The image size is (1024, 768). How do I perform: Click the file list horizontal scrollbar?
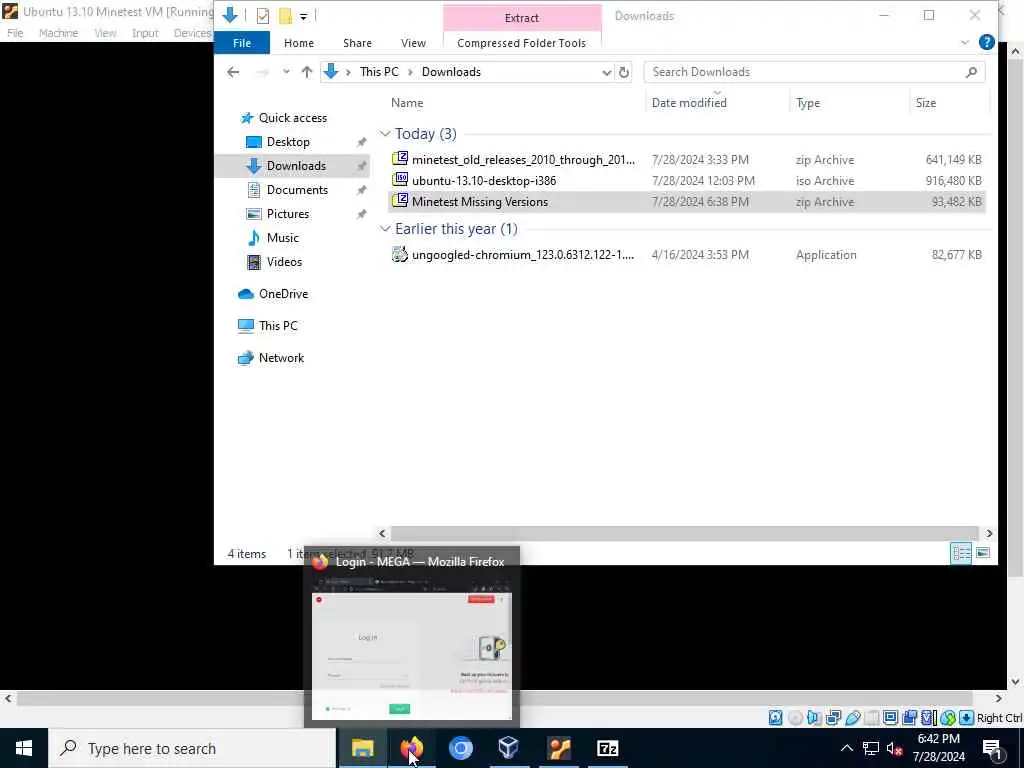(x=684, y=534)
